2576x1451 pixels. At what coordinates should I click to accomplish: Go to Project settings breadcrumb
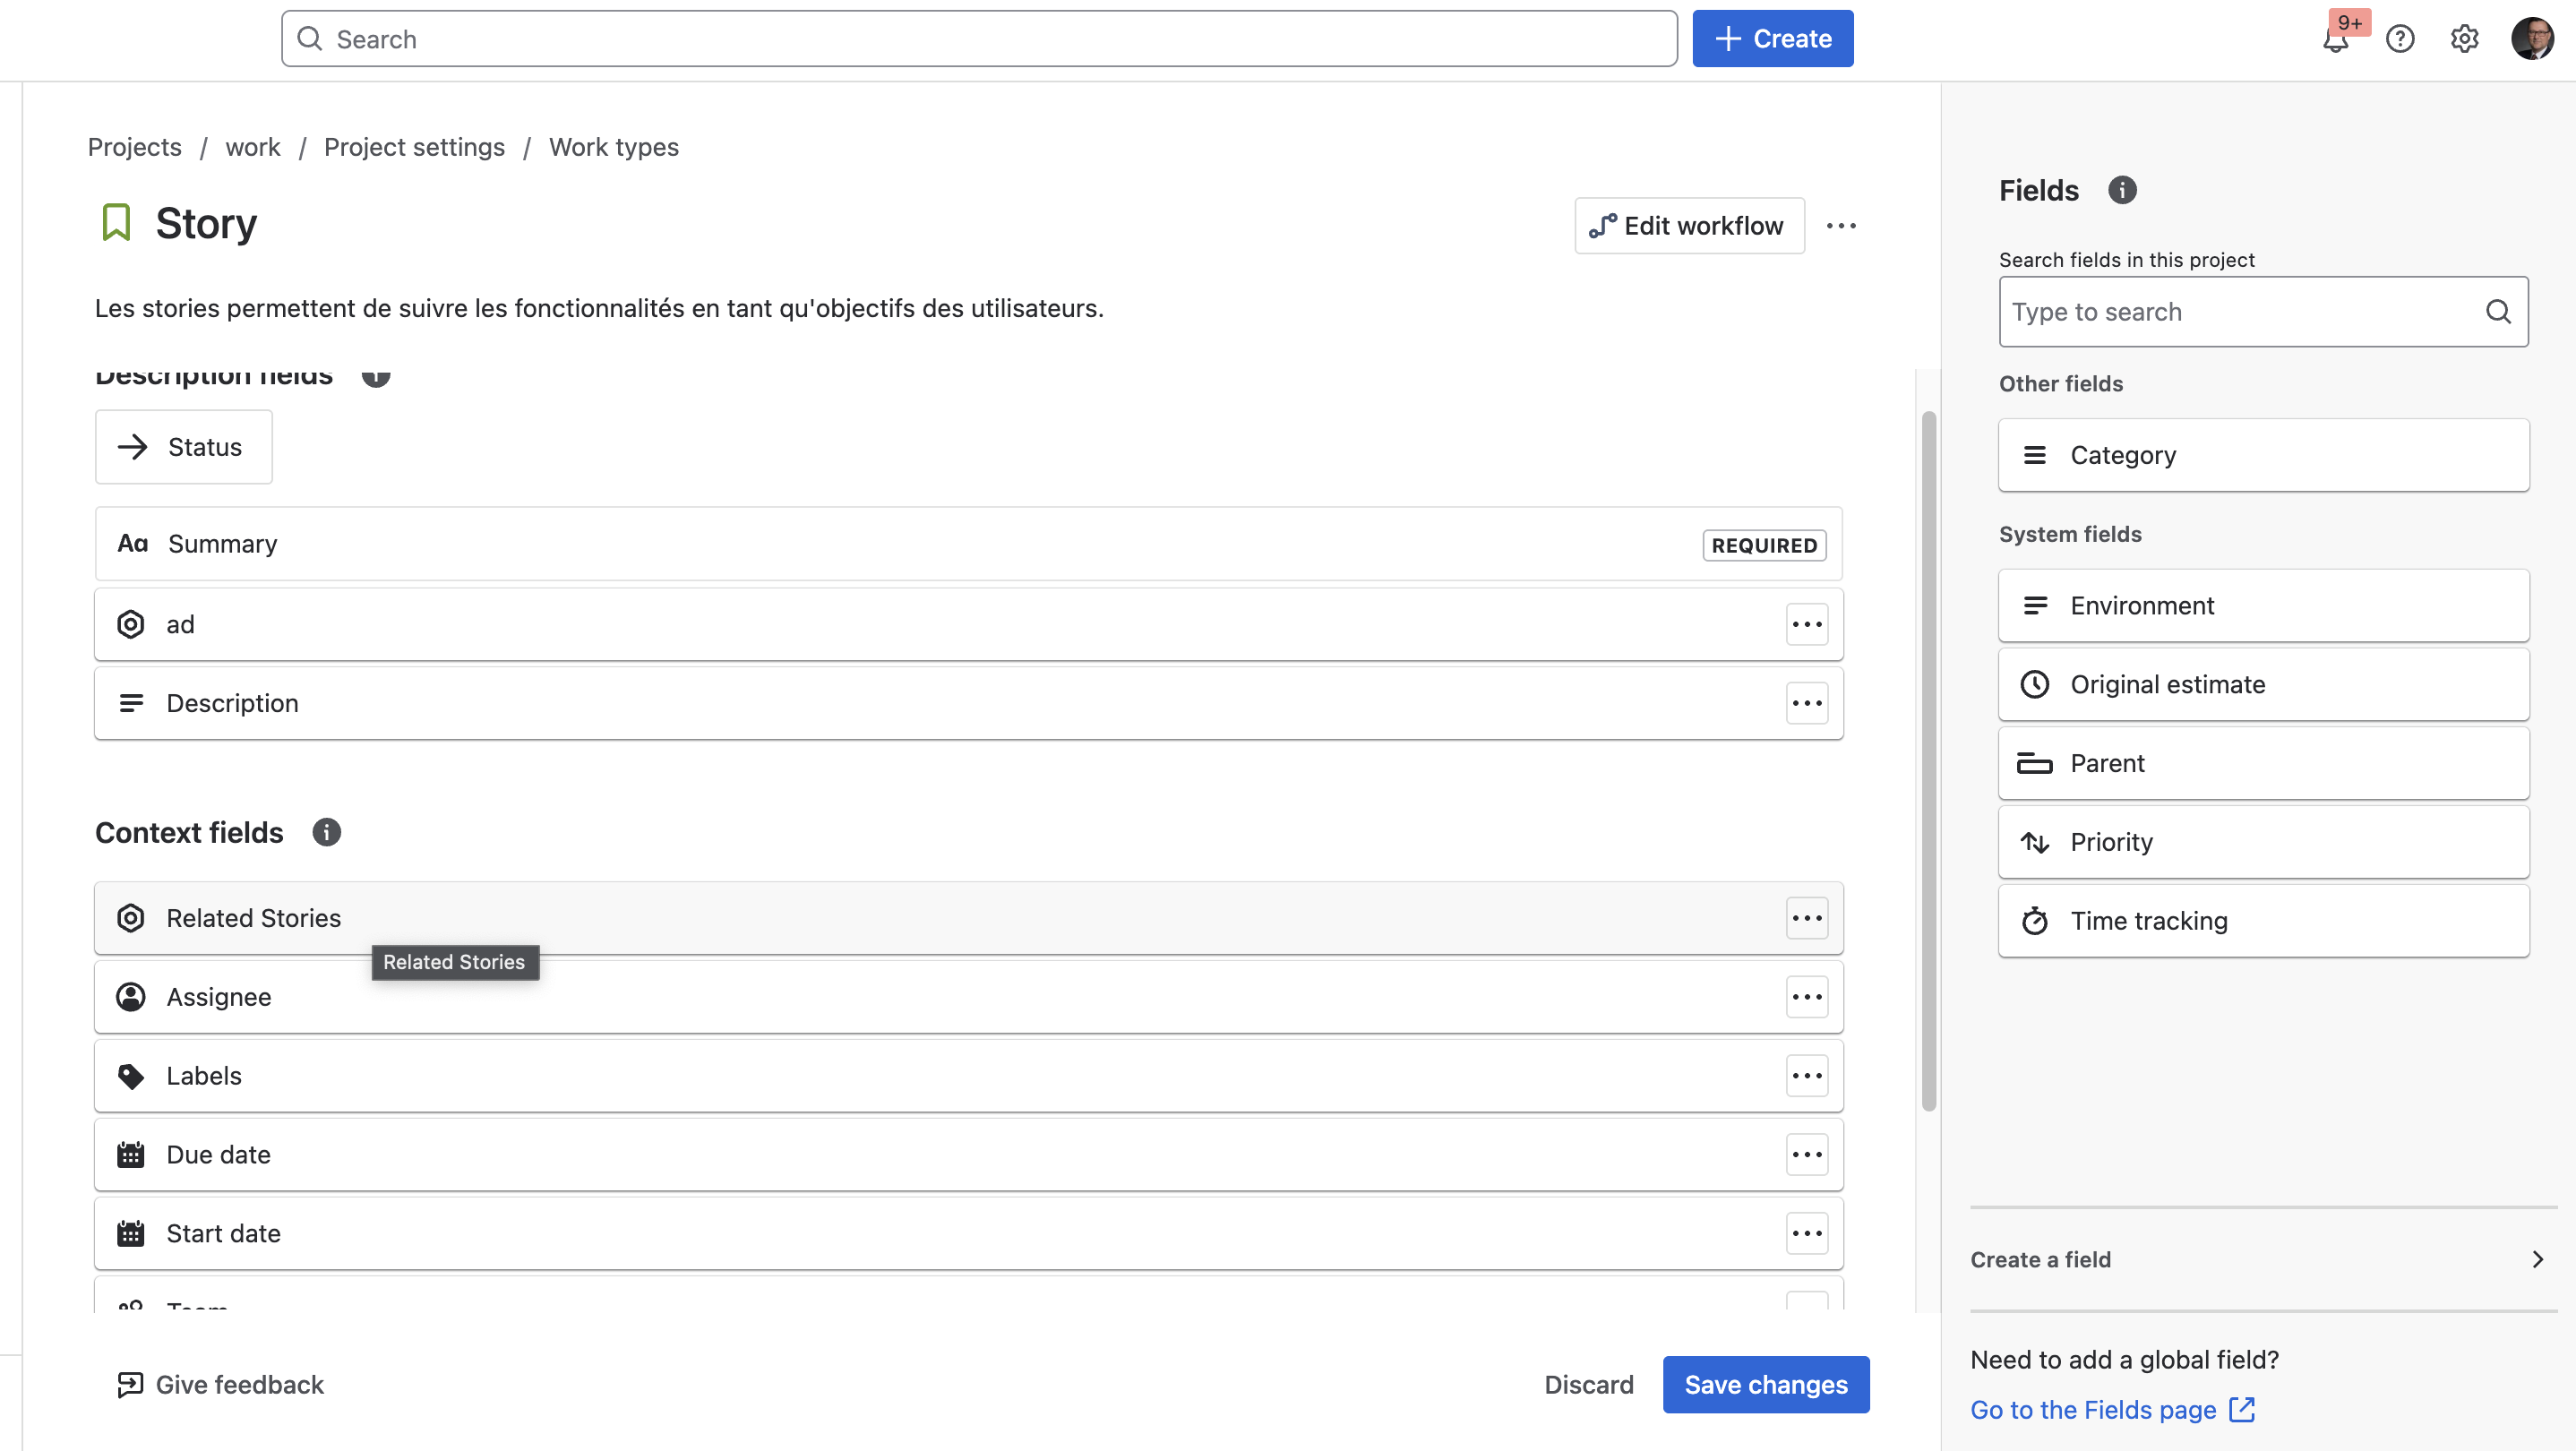point(414,147)
